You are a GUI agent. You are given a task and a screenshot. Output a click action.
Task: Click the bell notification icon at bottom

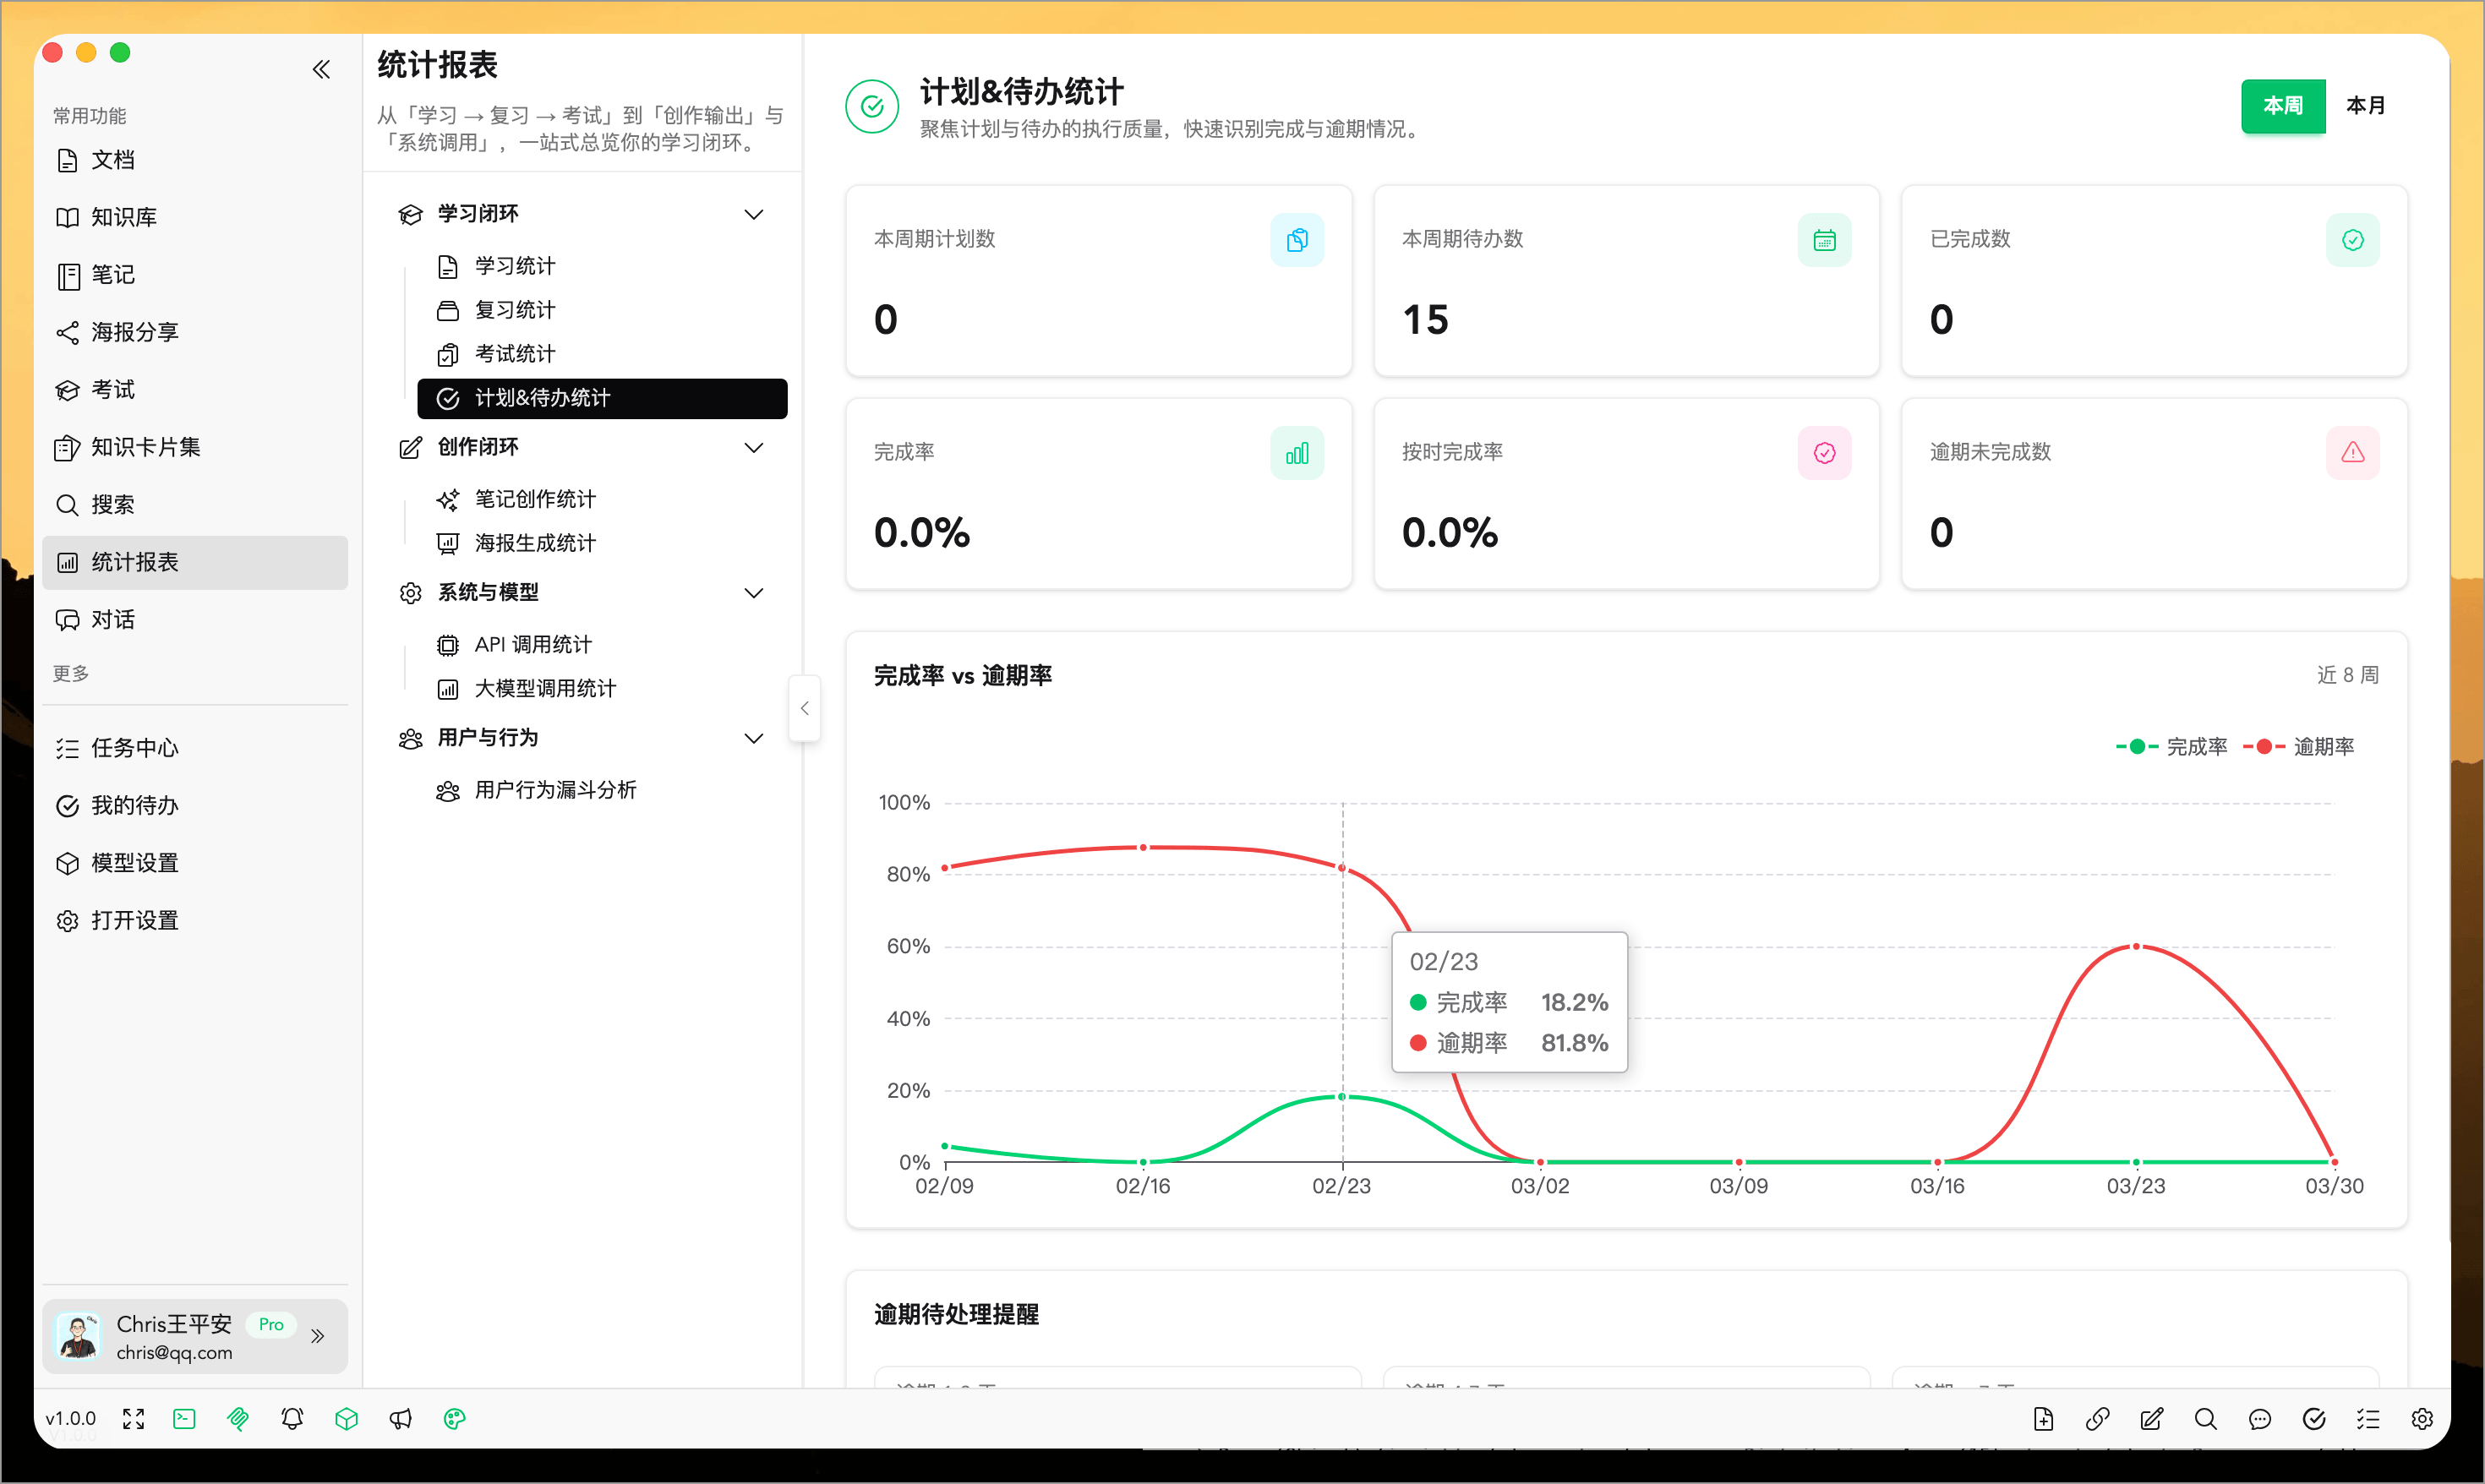292,1418
